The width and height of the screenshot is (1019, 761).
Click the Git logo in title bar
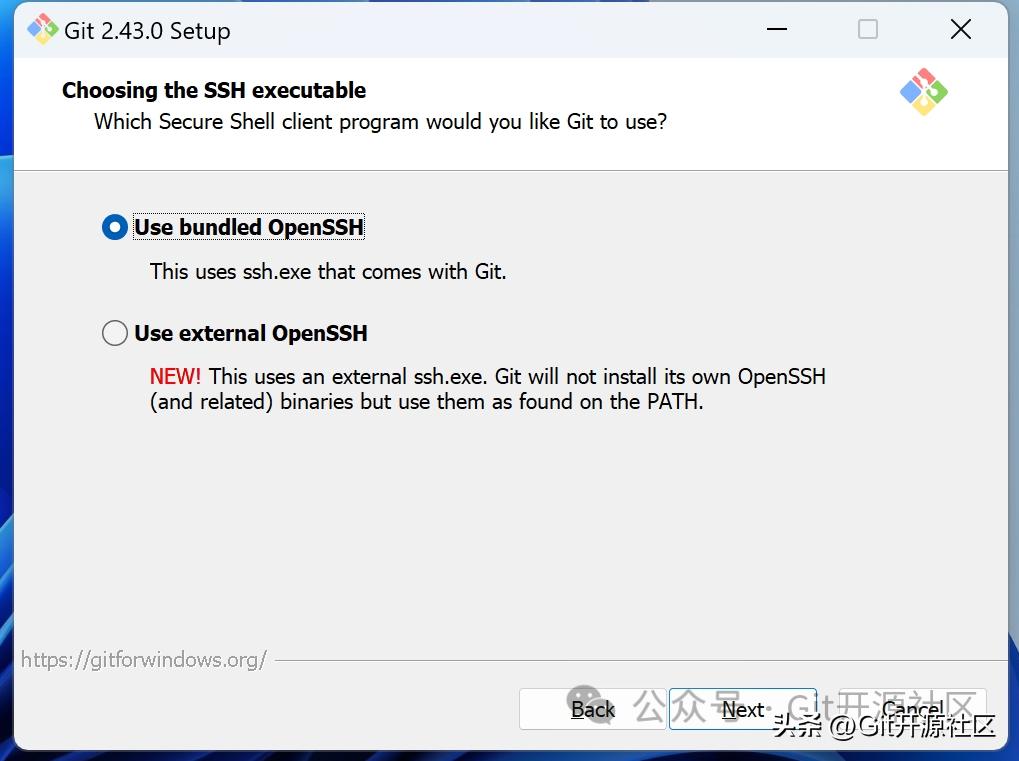pos(42,30)
